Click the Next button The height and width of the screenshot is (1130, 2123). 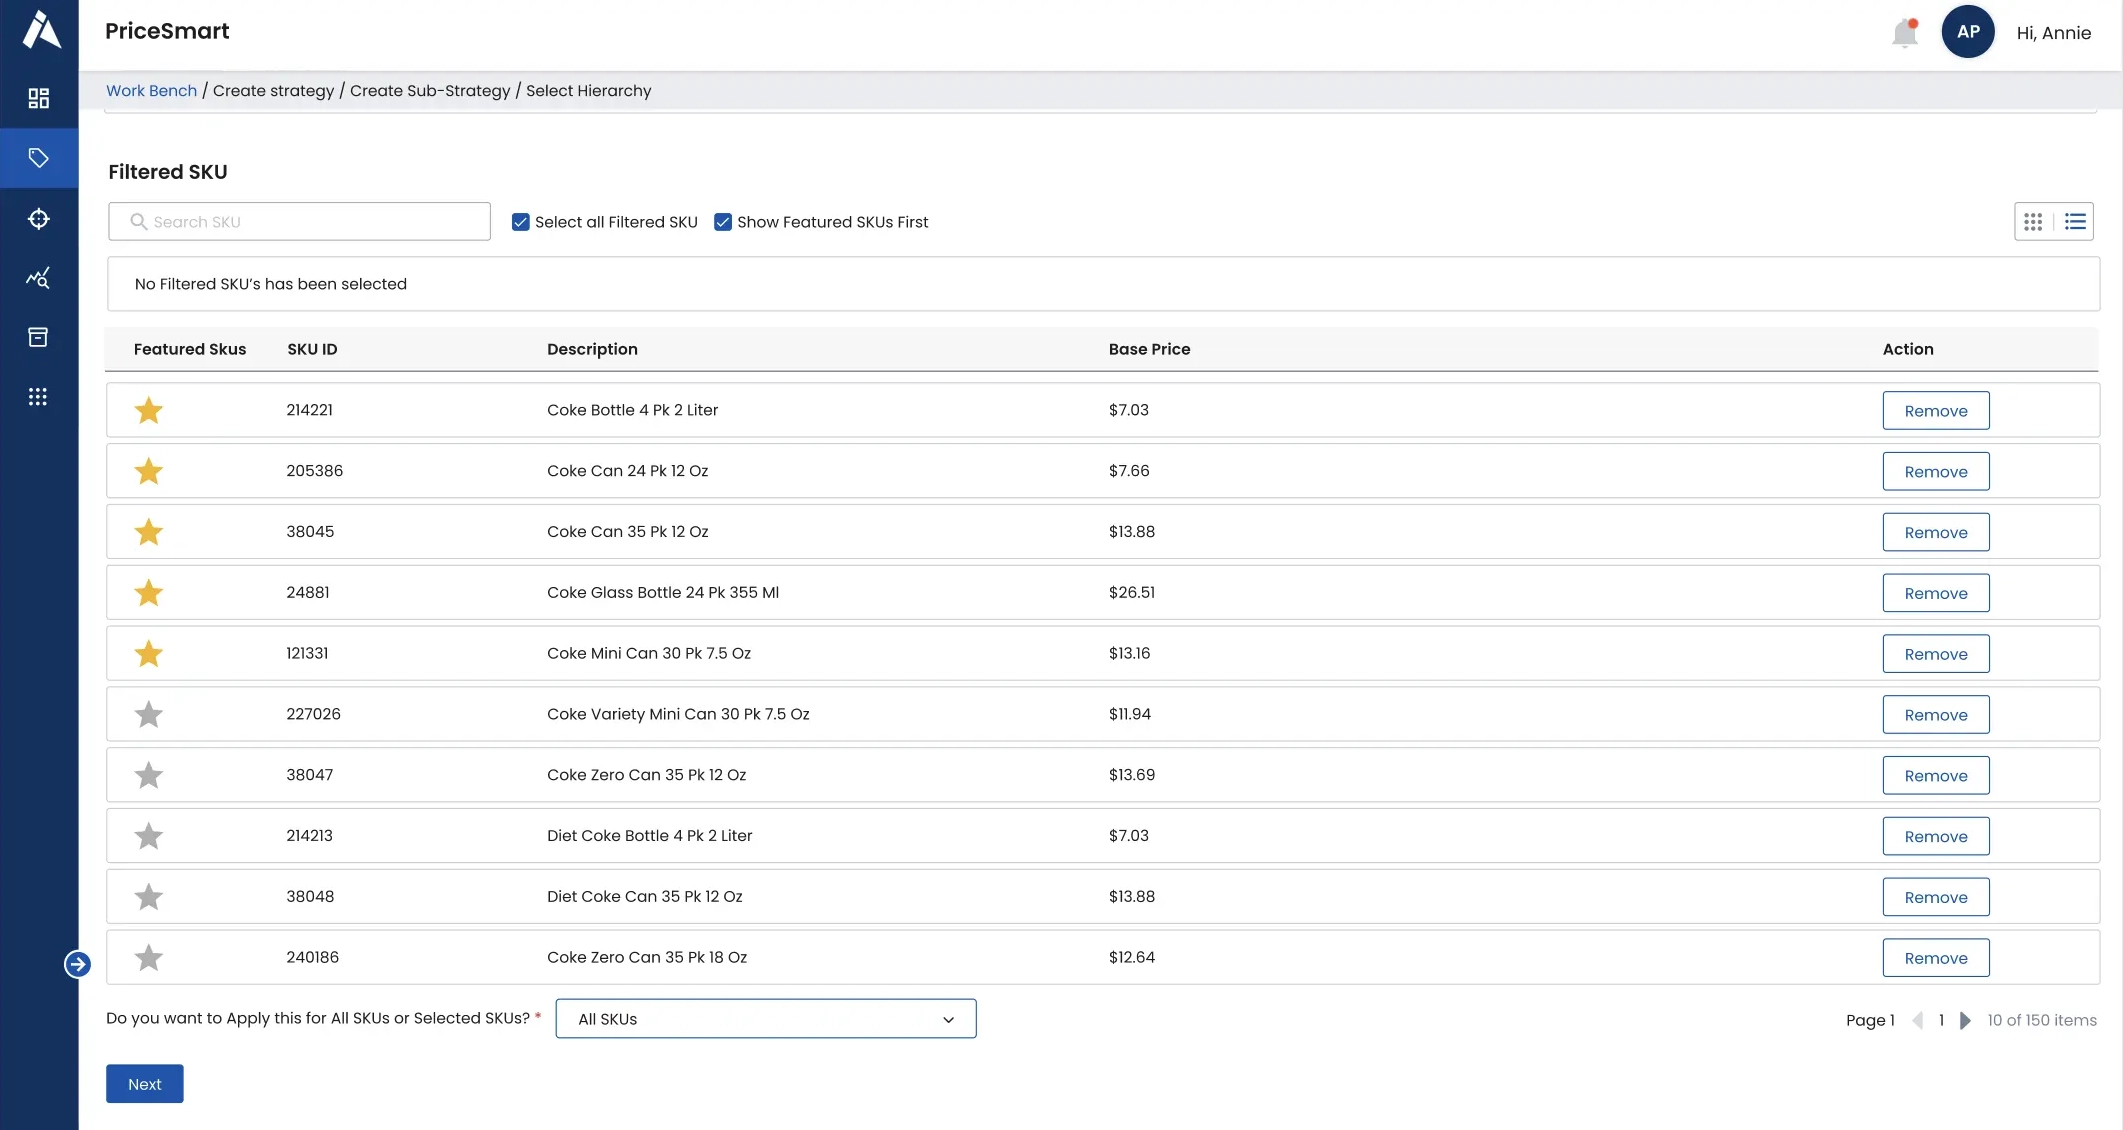click(x=145, y=1084)
